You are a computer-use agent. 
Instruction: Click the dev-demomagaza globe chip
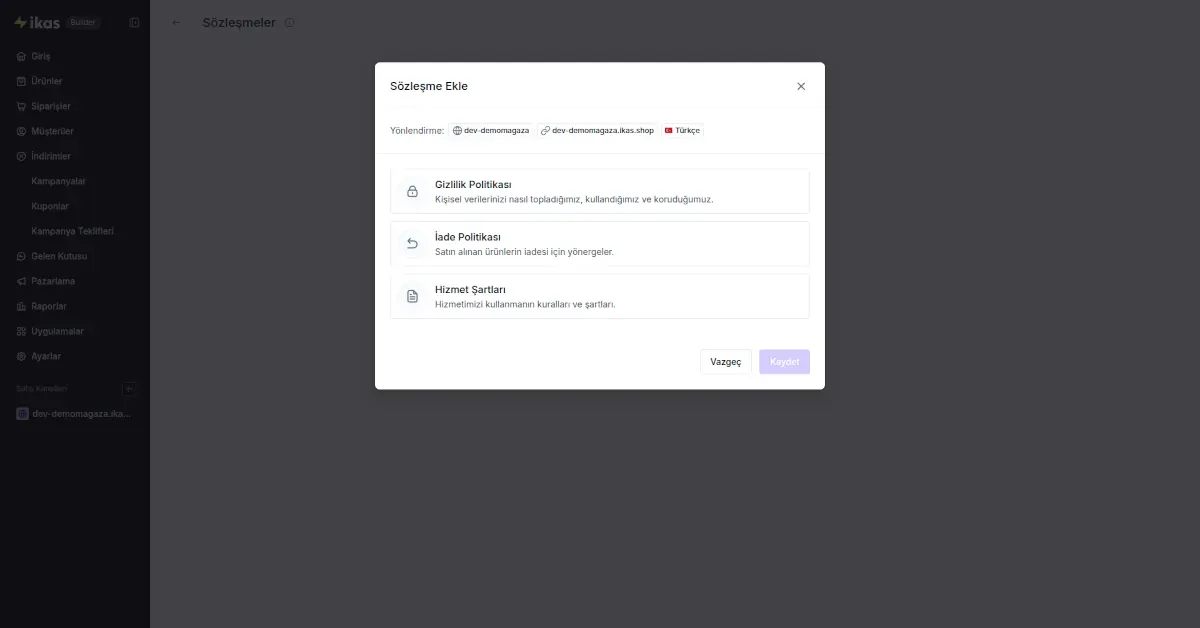pos(491,130)
